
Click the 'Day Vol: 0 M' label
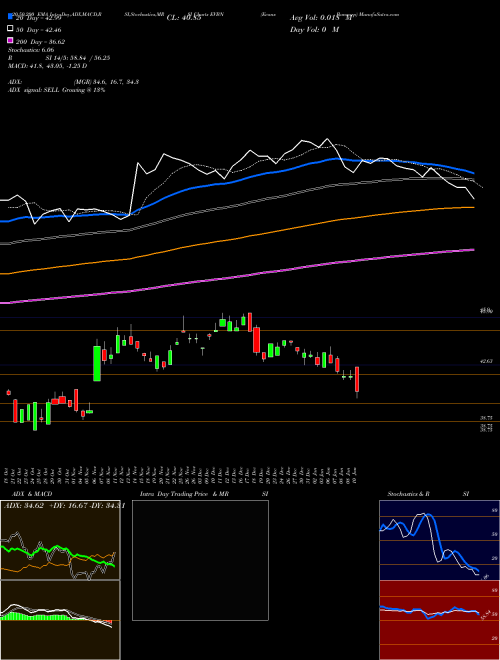tap(314, 29)
